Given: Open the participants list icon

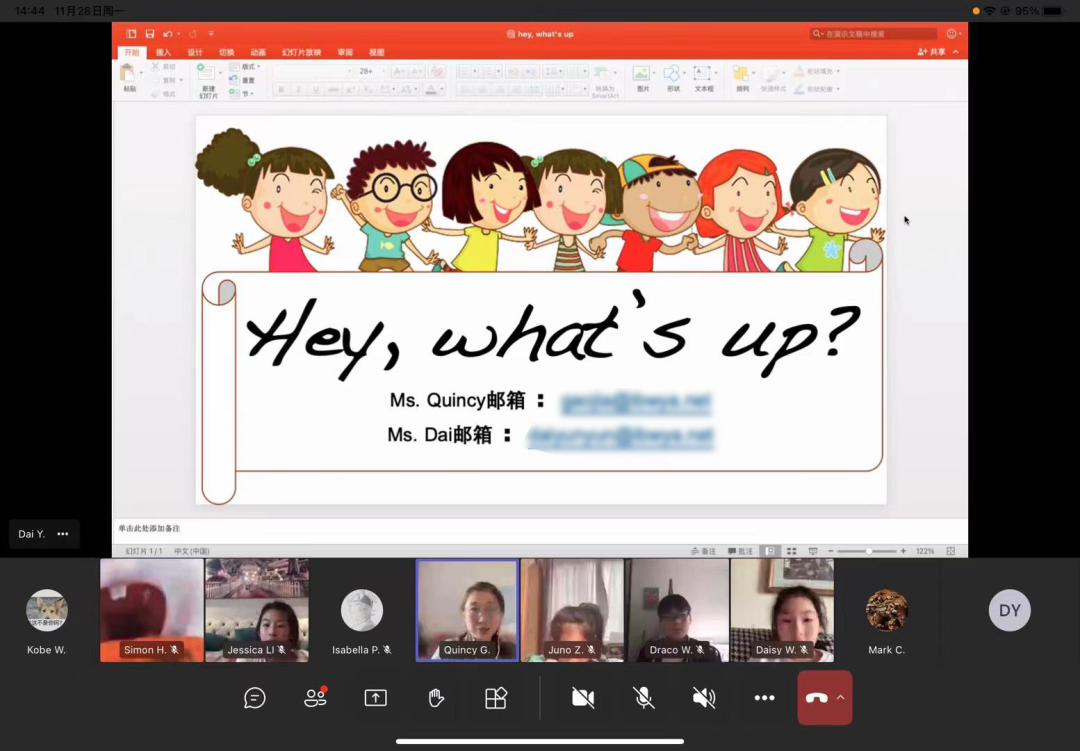Looking at the screenshot, I should pos(315,698).
